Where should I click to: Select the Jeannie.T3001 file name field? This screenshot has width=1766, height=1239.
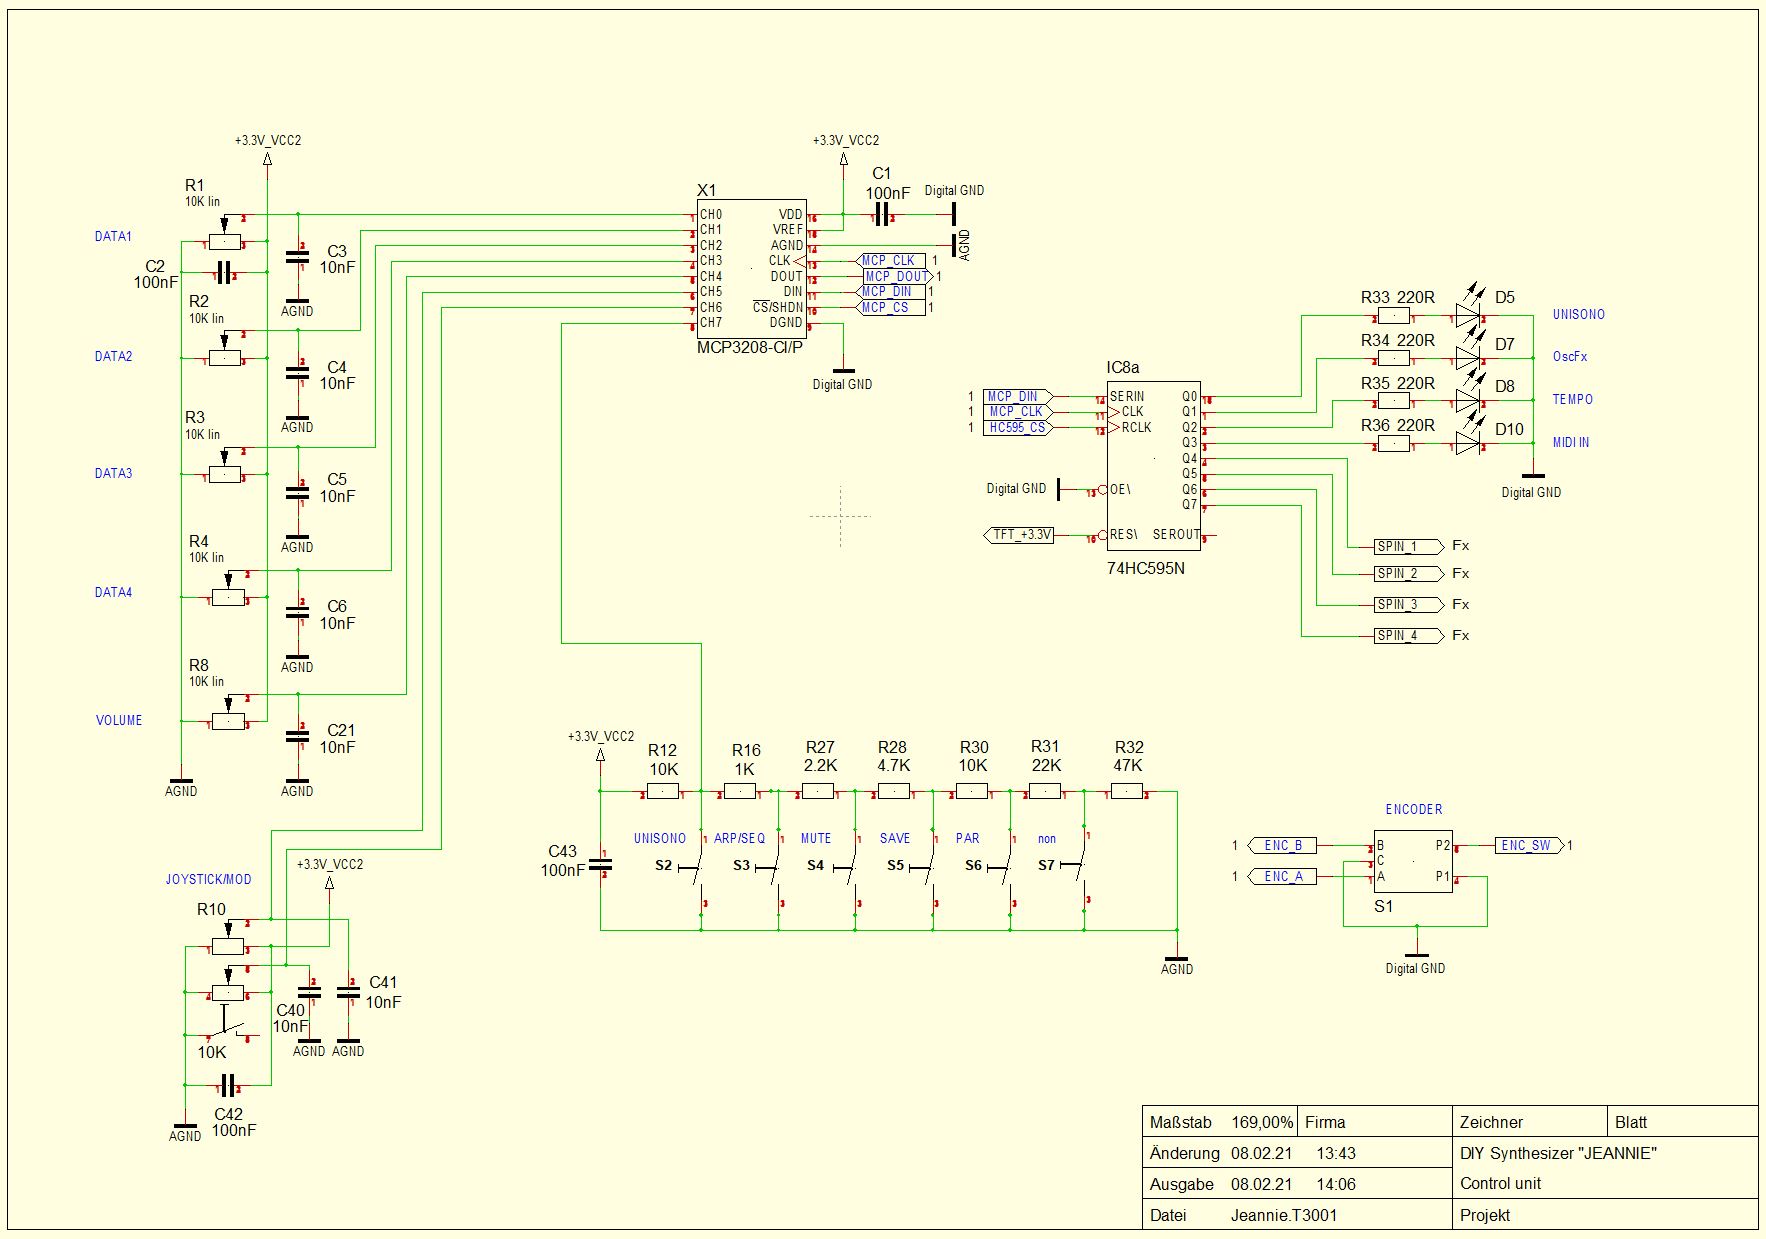click(x=1283, y=1215)
